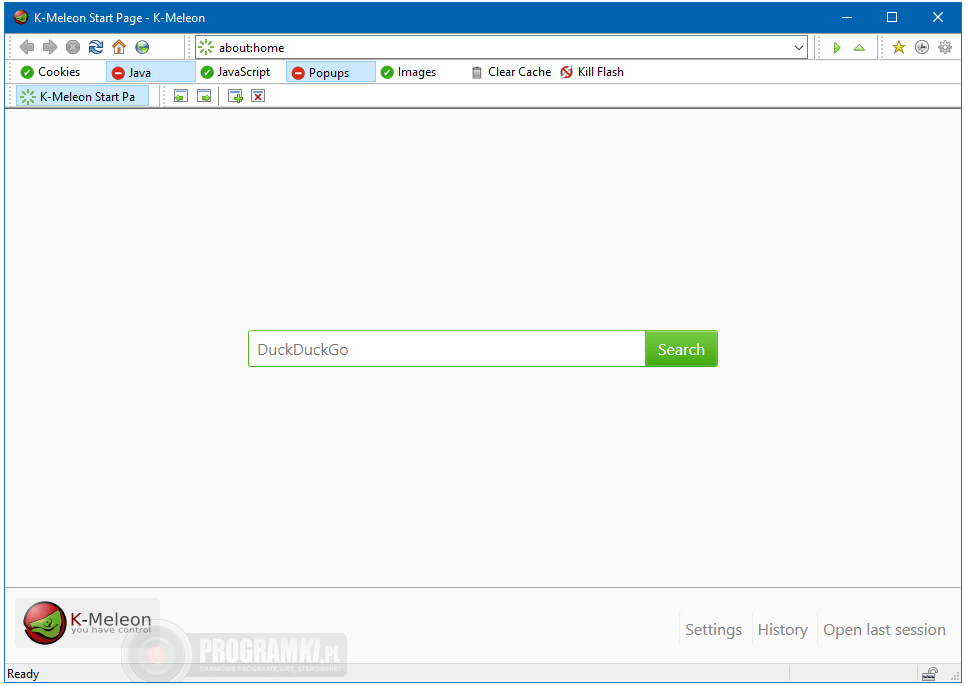
Task: Click the green Go arrow next to URL bar
Action: (x=836, y=47)
